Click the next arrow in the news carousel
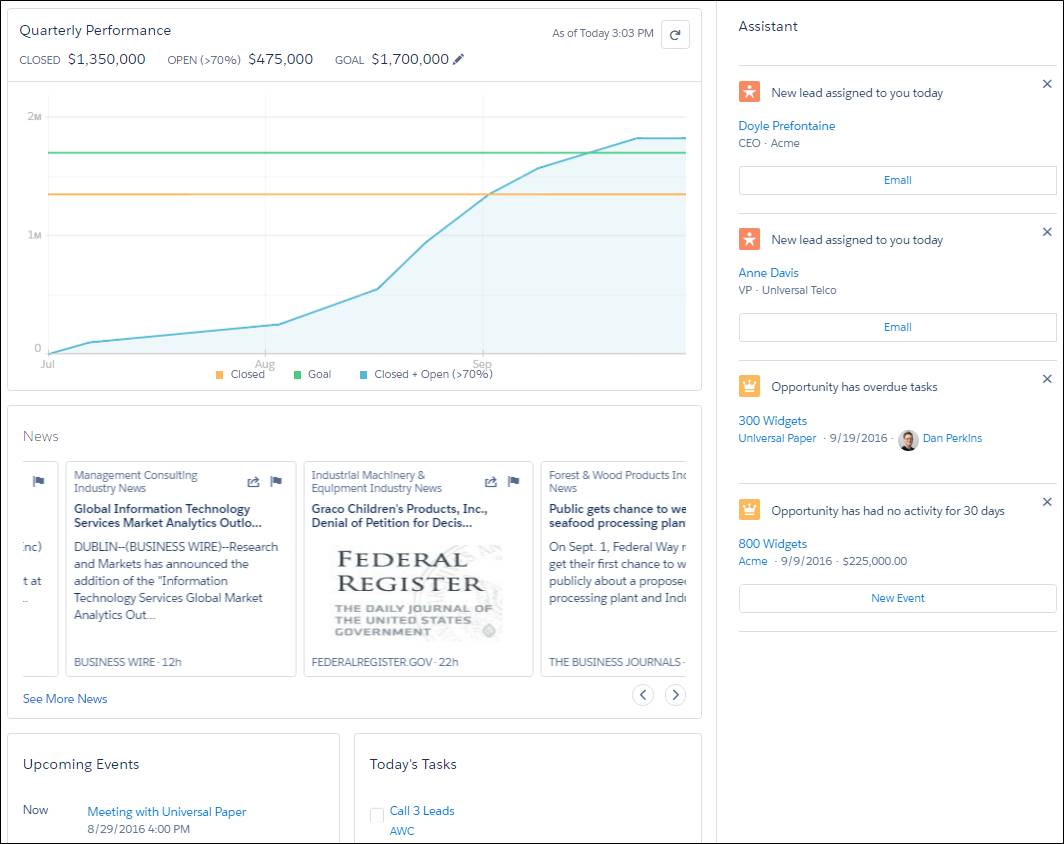1064x844 pixels. 675,694
